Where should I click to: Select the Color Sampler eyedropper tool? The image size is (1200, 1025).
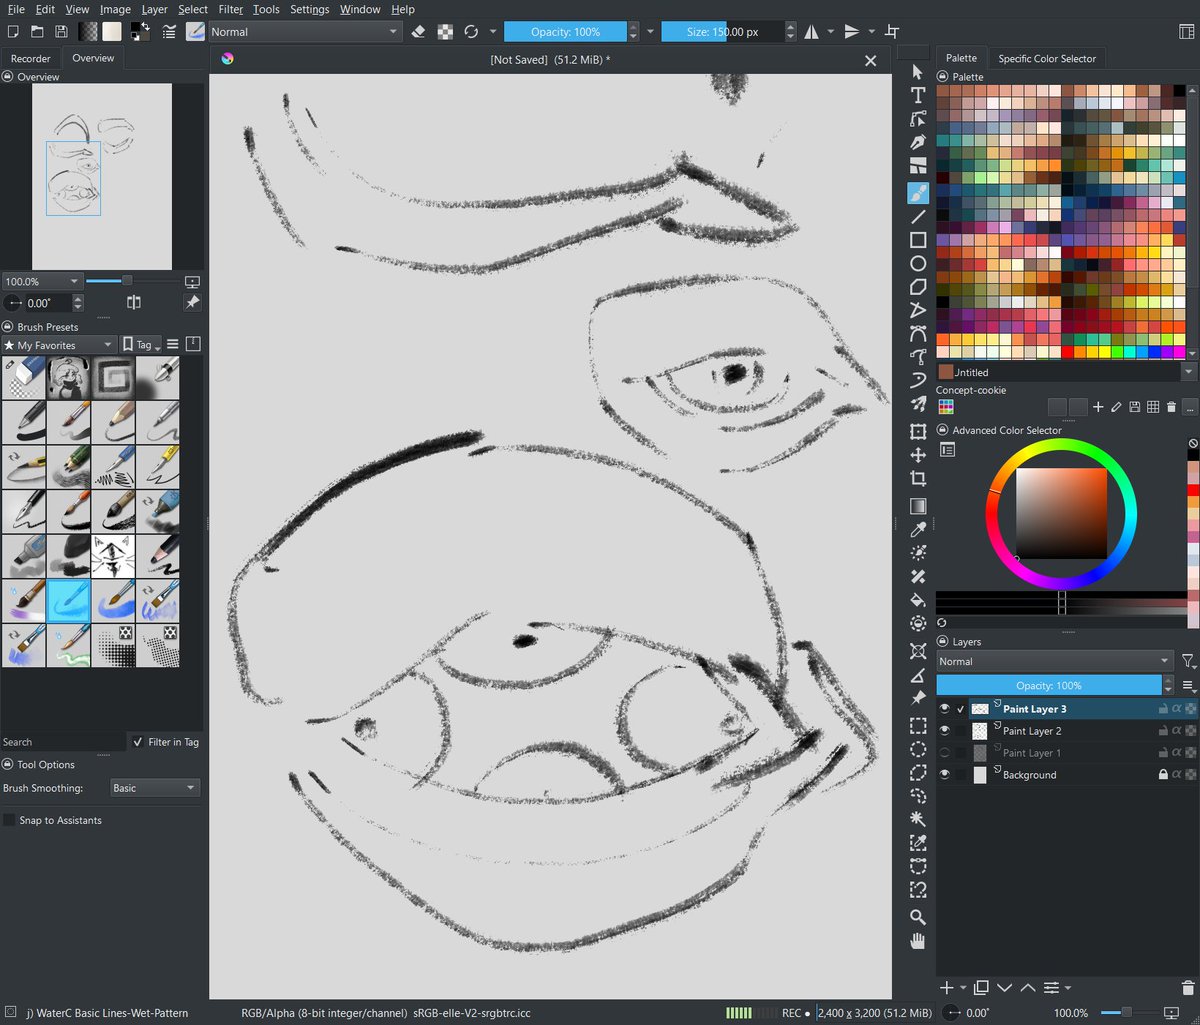pos(918,528)
